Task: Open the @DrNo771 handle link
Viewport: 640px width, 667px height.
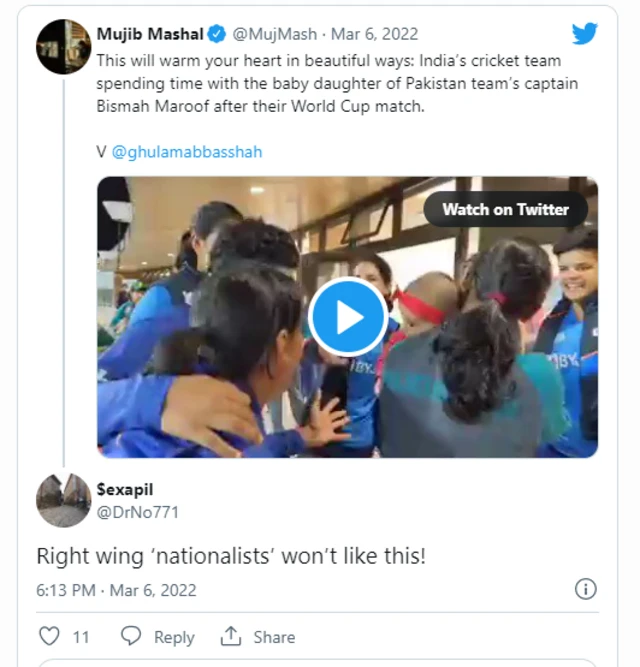Action: (139, 510)
